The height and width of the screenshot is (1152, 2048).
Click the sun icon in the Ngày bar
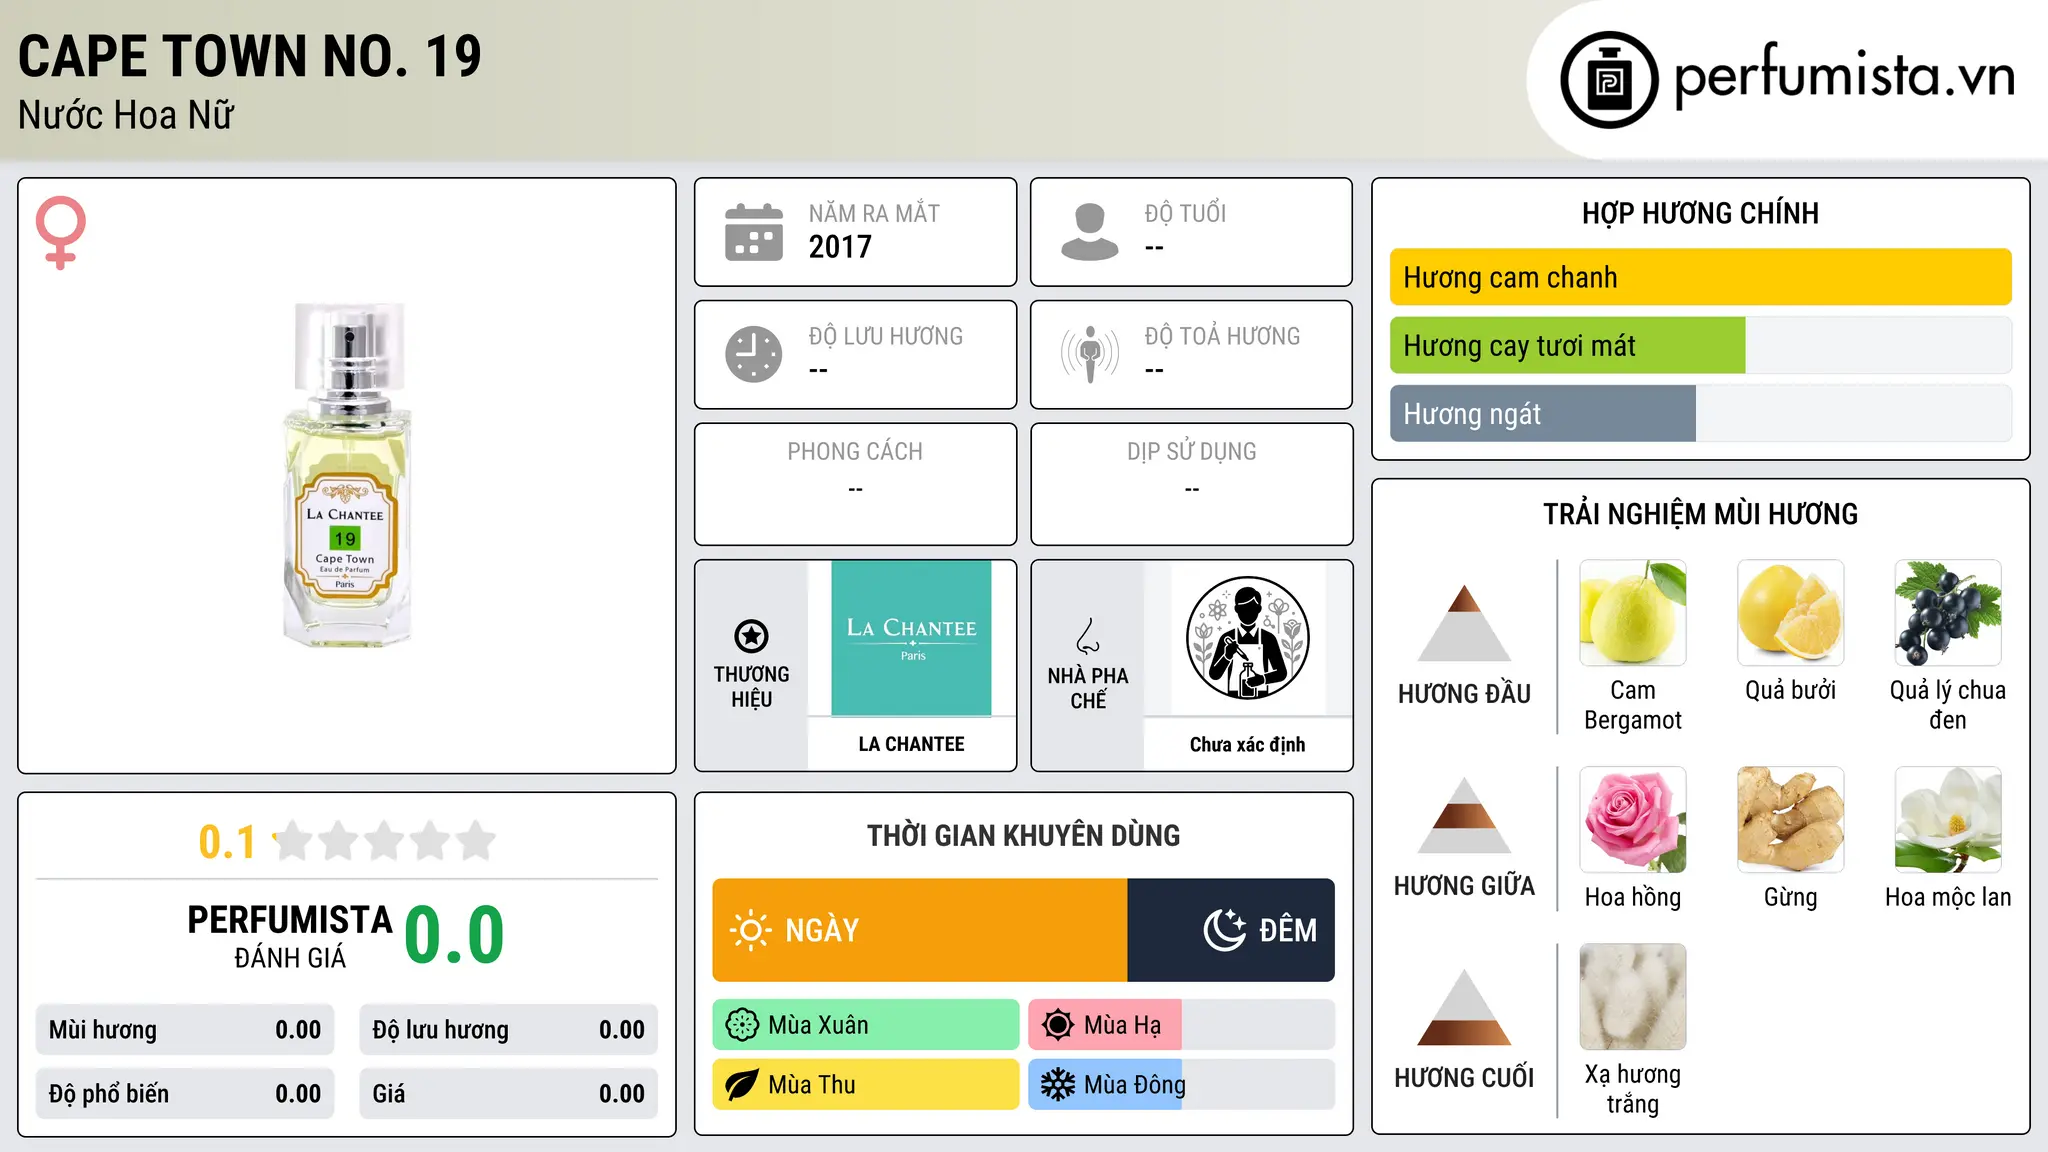(750, 930)
